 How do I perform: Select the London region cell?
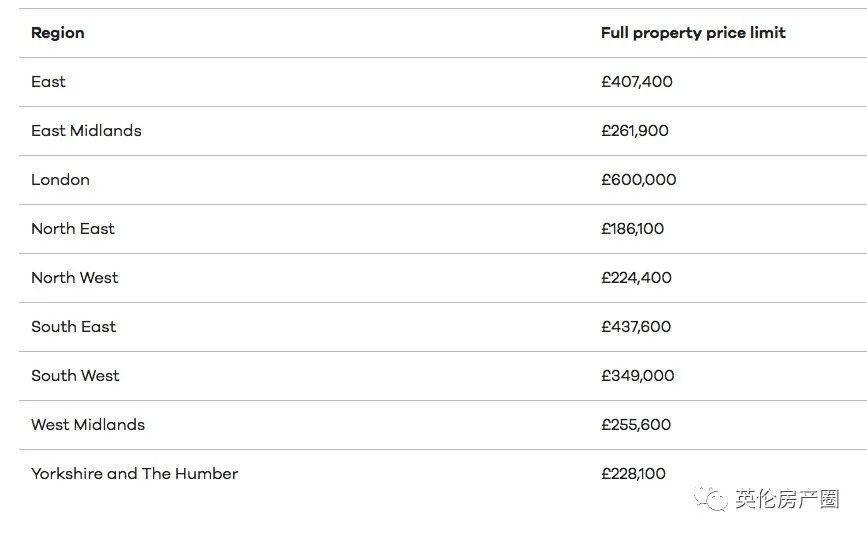click(x=60, y=180)
